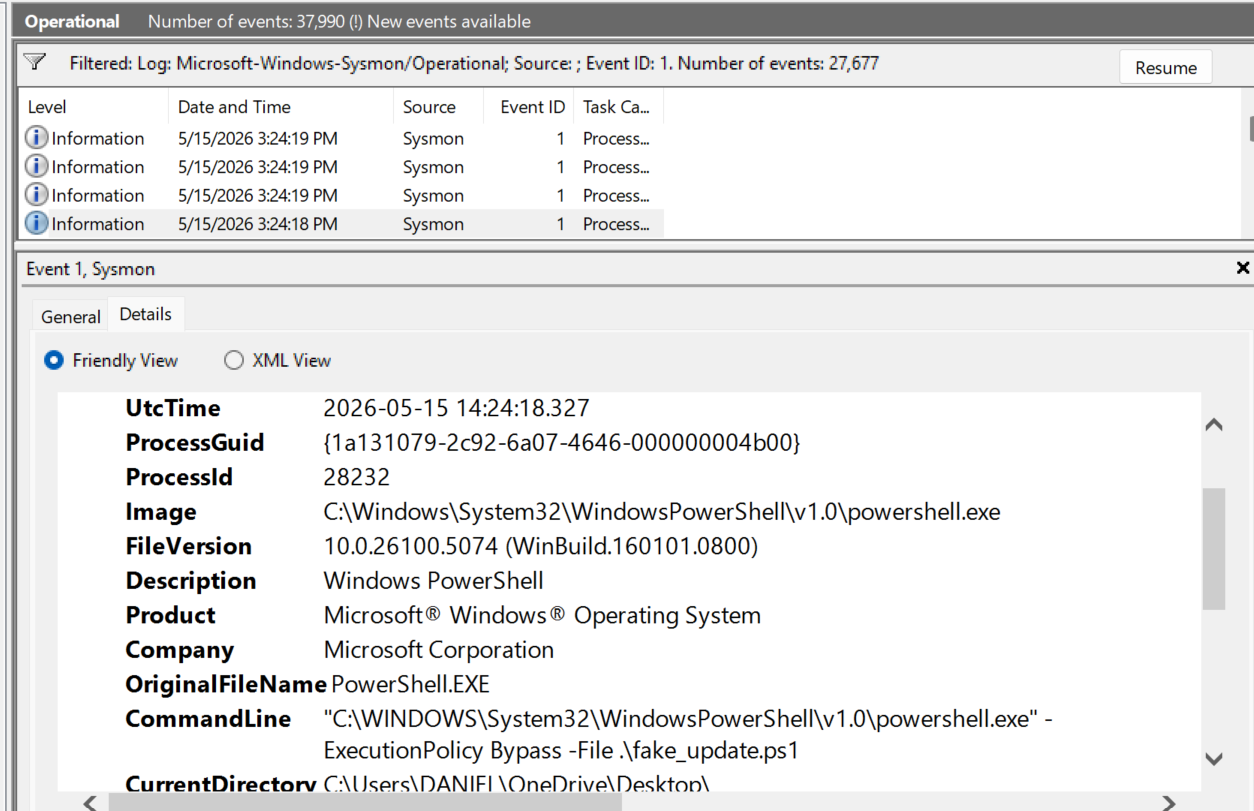Click the ProcessGuid value
This screenshot has width=1254, height=811.
562,442
